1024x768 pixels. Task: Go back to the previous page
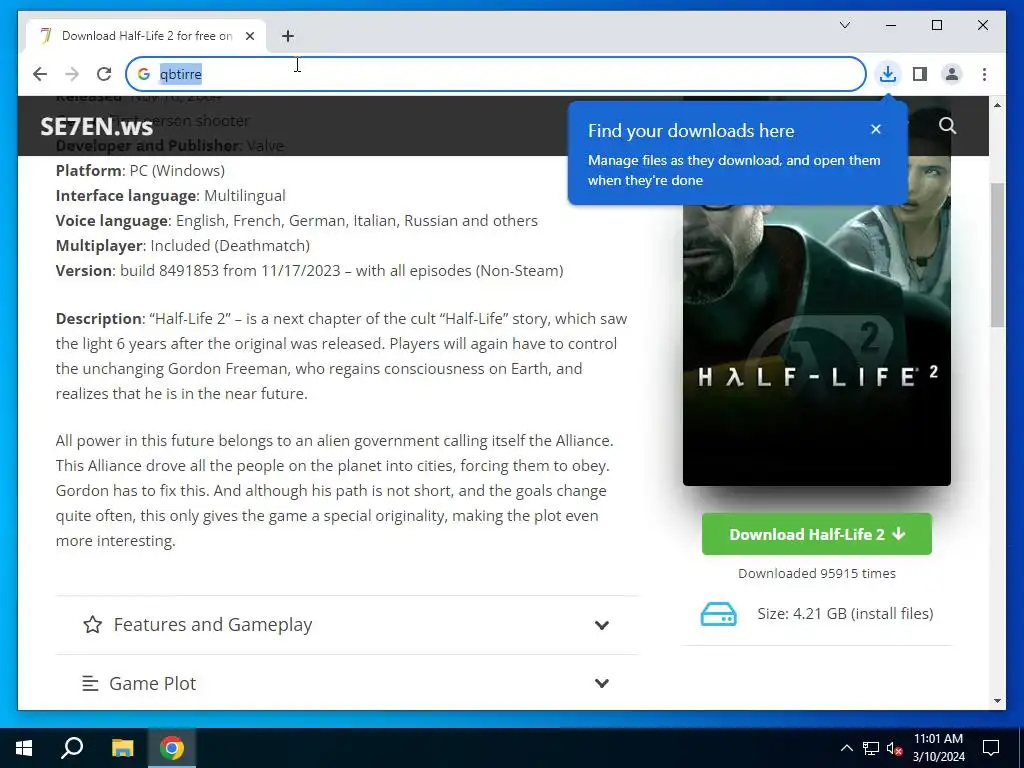tap(40, 74)
